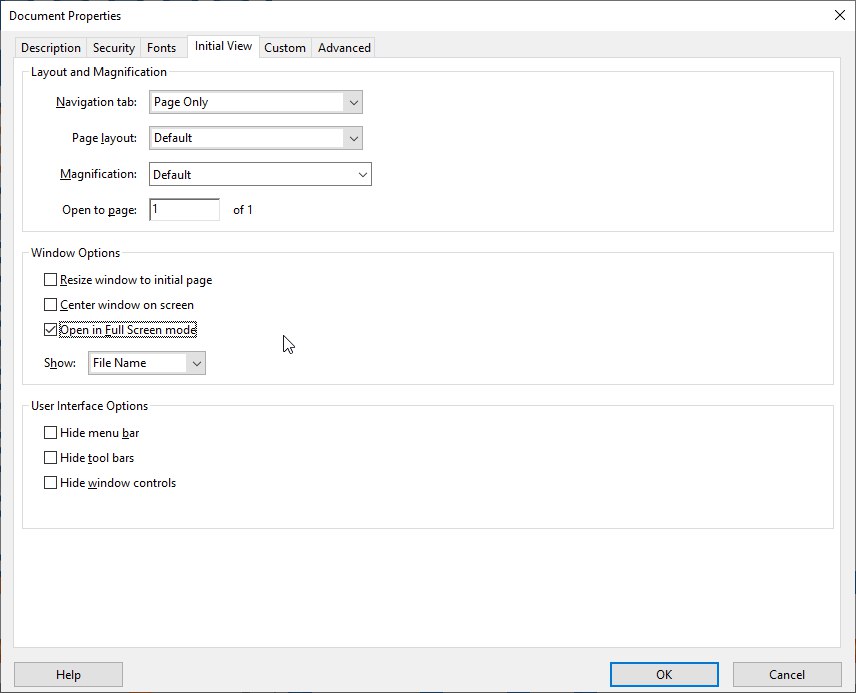Screen dimensions: 856x693
Task: Click the 'of 1' page count text
Action: 243,210
